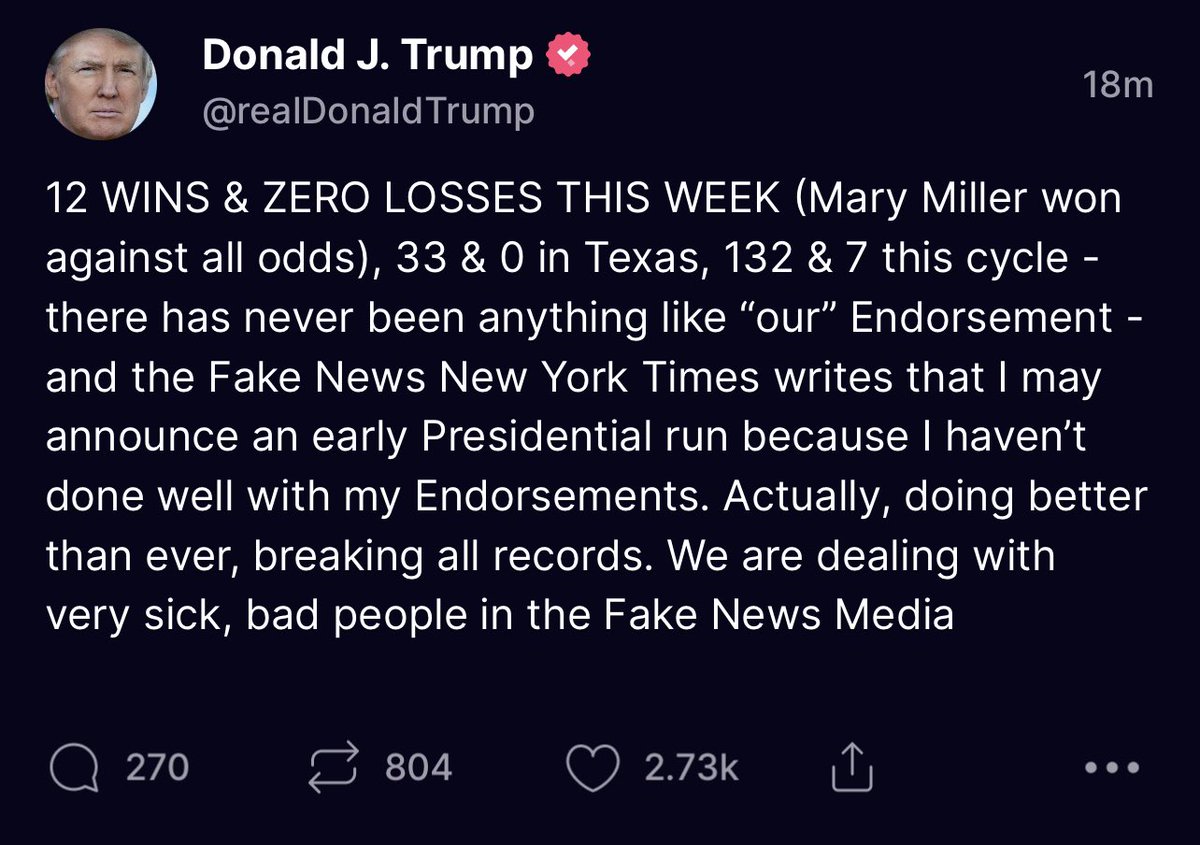View the 804 reposts count
The height and width of the screenshot is (845, 1200).
pos(418,768)
